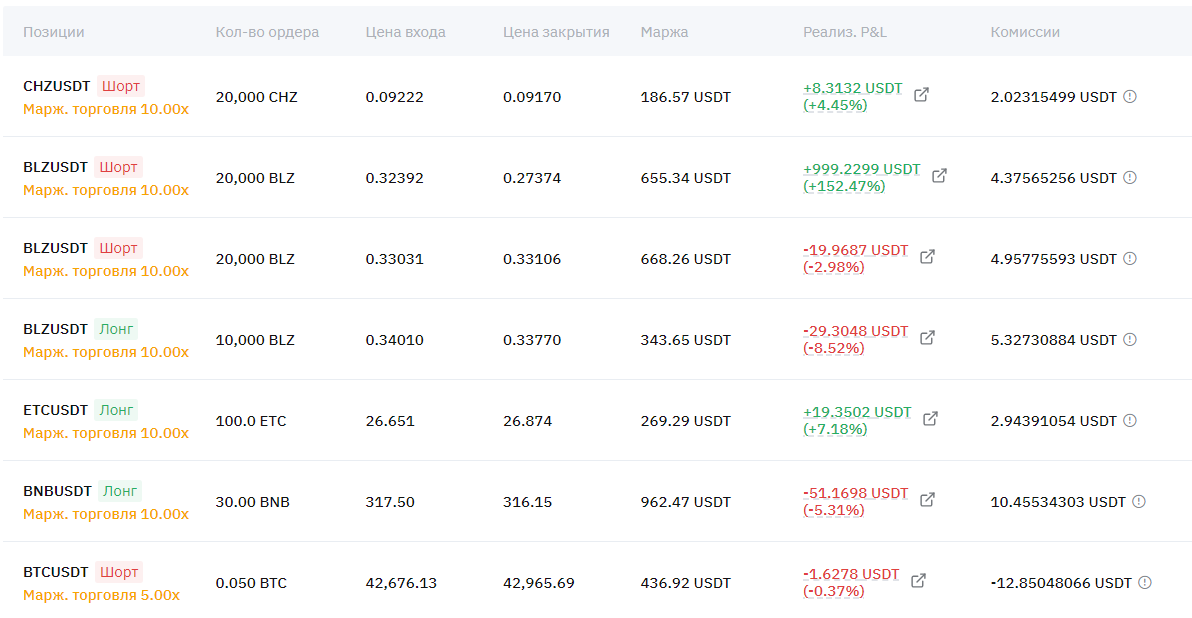This screenshot has width=1192, height=618.
Task: Show info for 2.02315499 USDT commission
Action: click(1130, 97)
